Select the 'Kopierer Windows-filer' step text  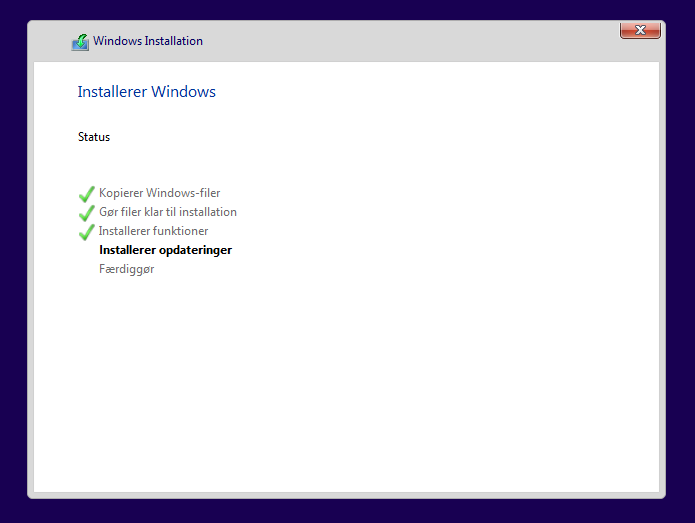[x=160, y=193]
